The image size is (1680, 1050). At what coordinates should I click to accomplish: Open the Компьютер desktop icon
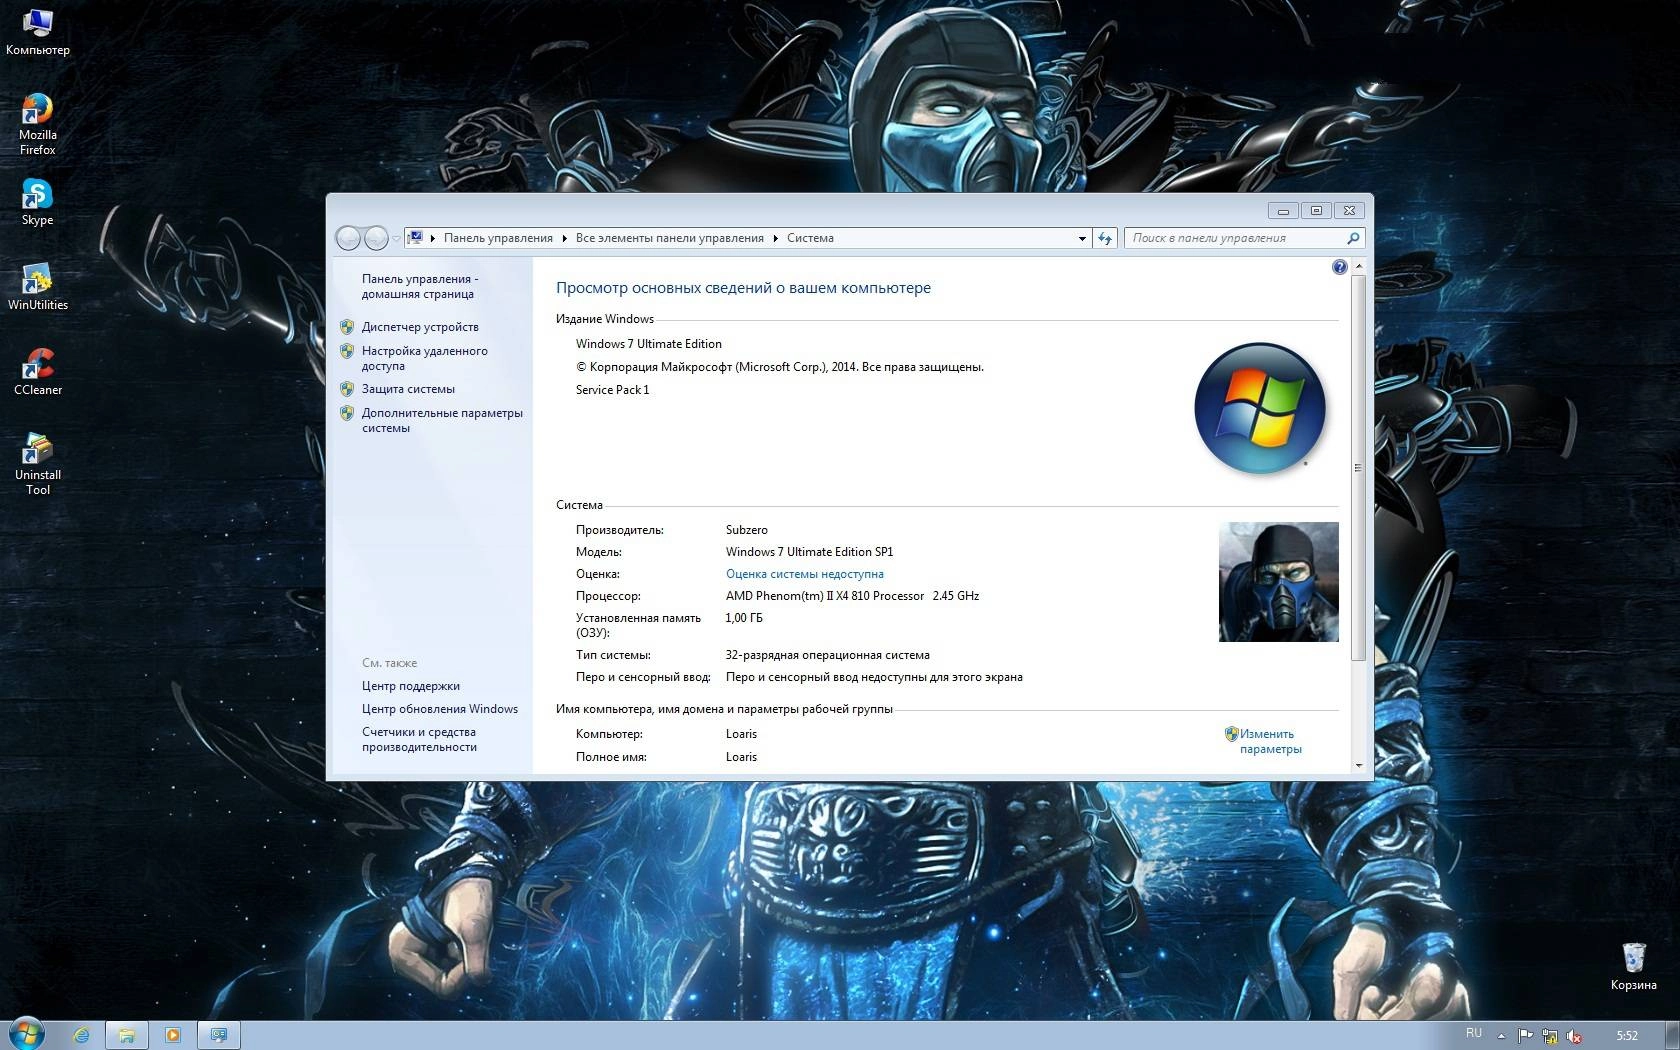click(37, 32)
